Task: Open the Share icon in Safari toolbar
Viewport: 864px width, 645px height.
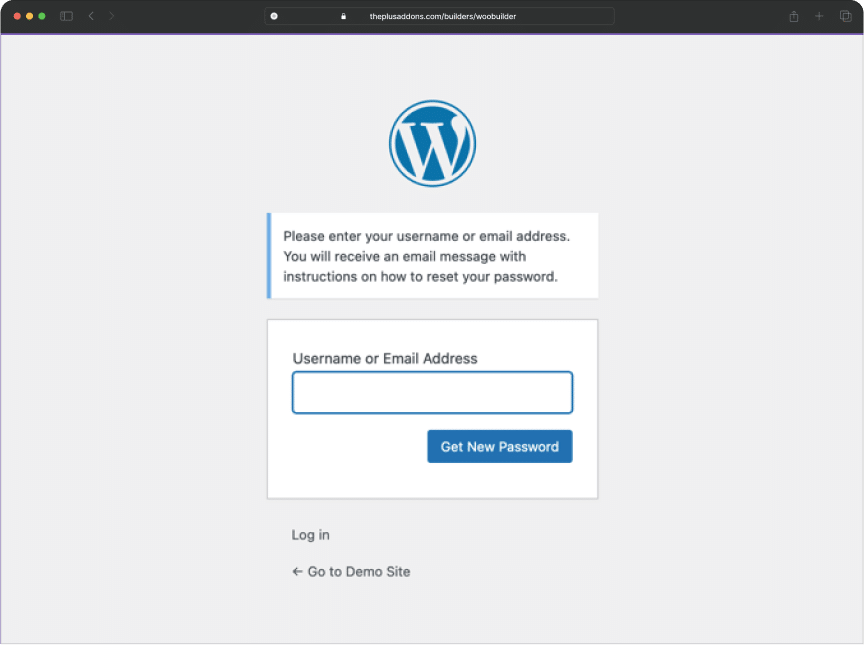Action: pyautogui.click(x=793, y=16)
